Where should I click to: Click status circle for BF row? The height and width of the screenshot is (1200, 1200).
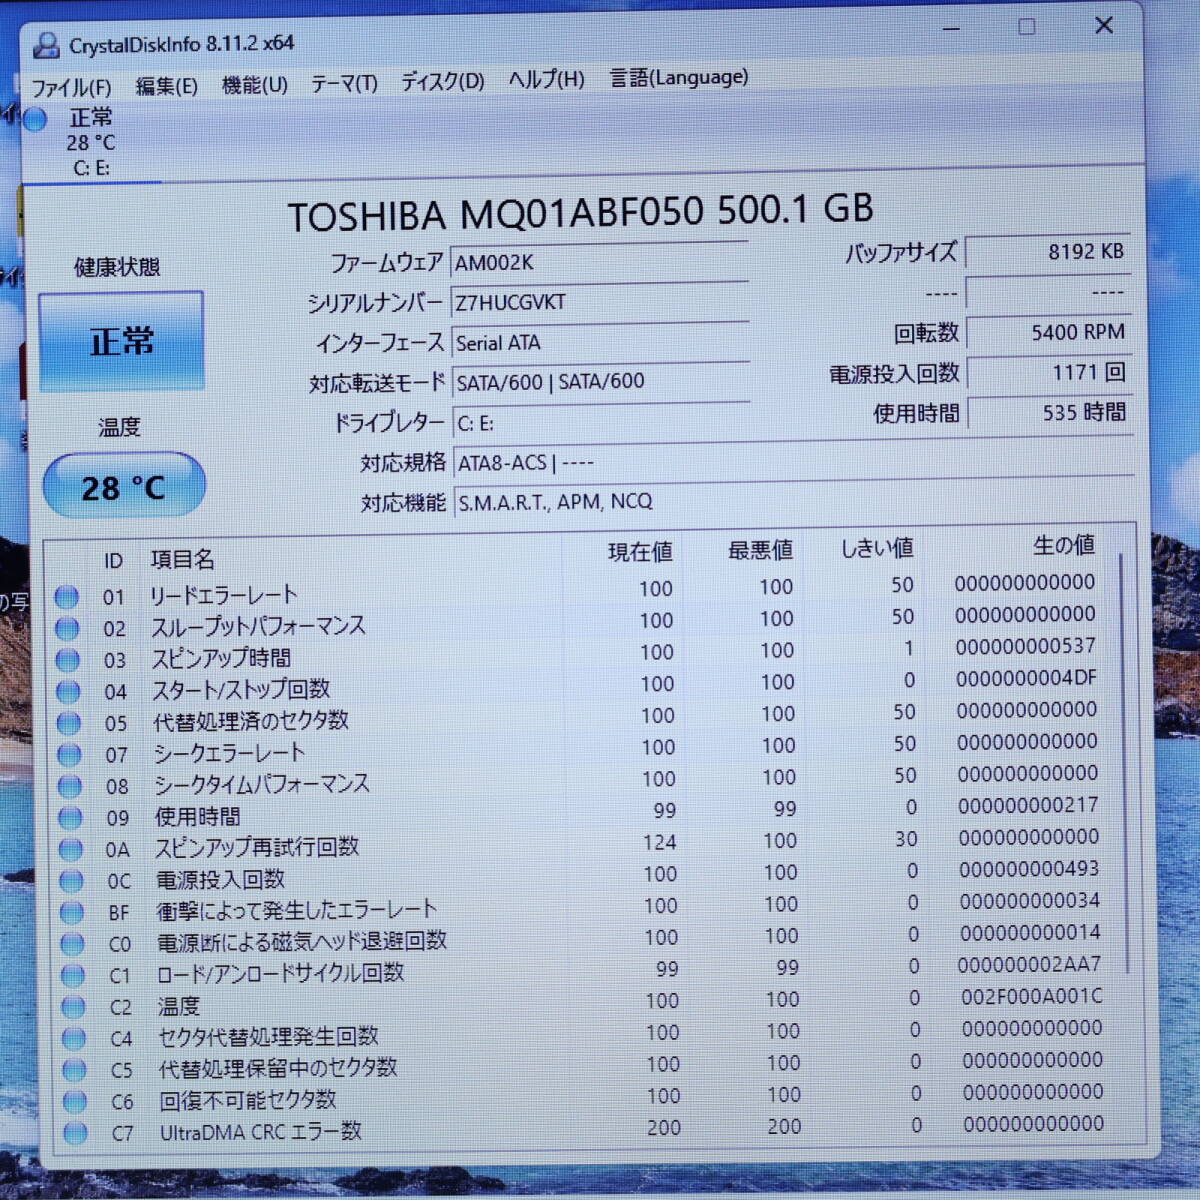tap(72, 912)
